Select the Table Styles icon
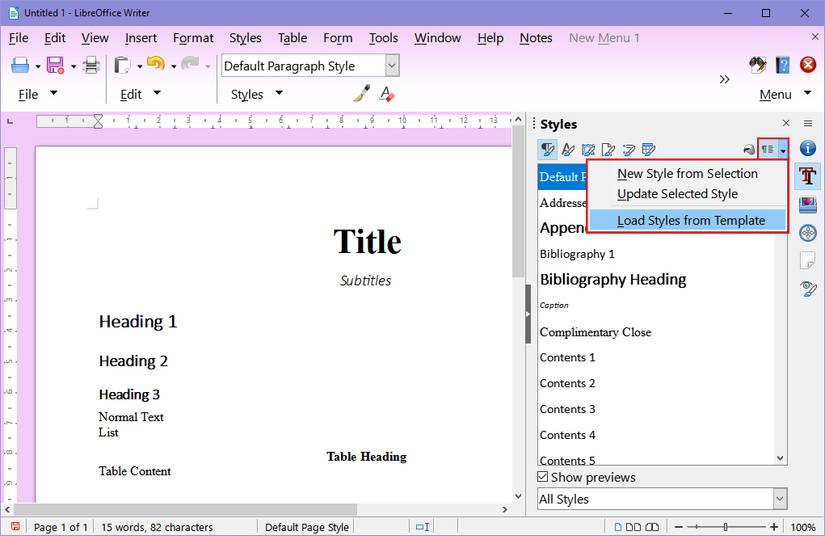The image size is (825, 536). [649, 150]
